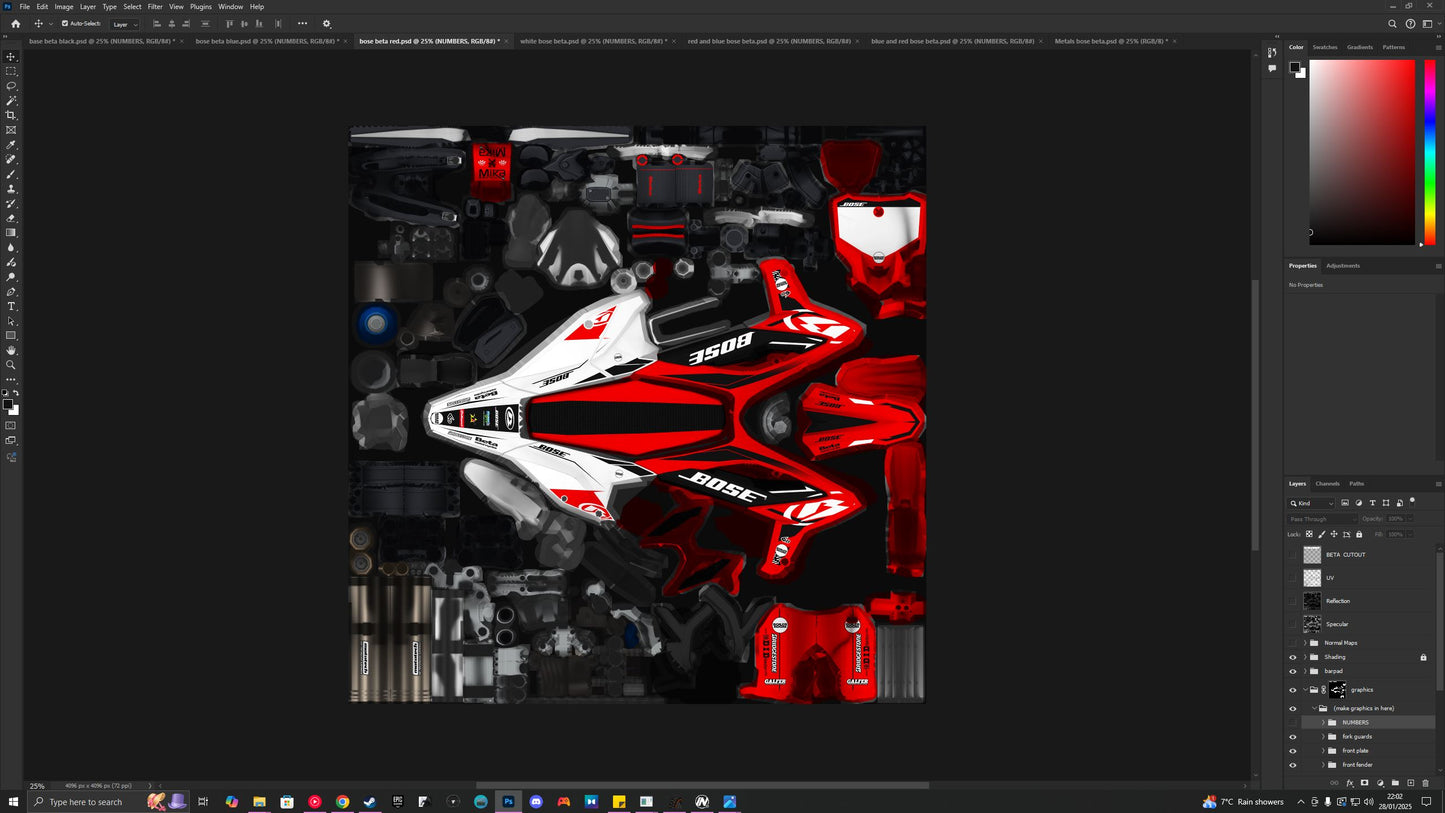Select the Hand tool
Viewport: 1445px width, 813px height.
11,350
